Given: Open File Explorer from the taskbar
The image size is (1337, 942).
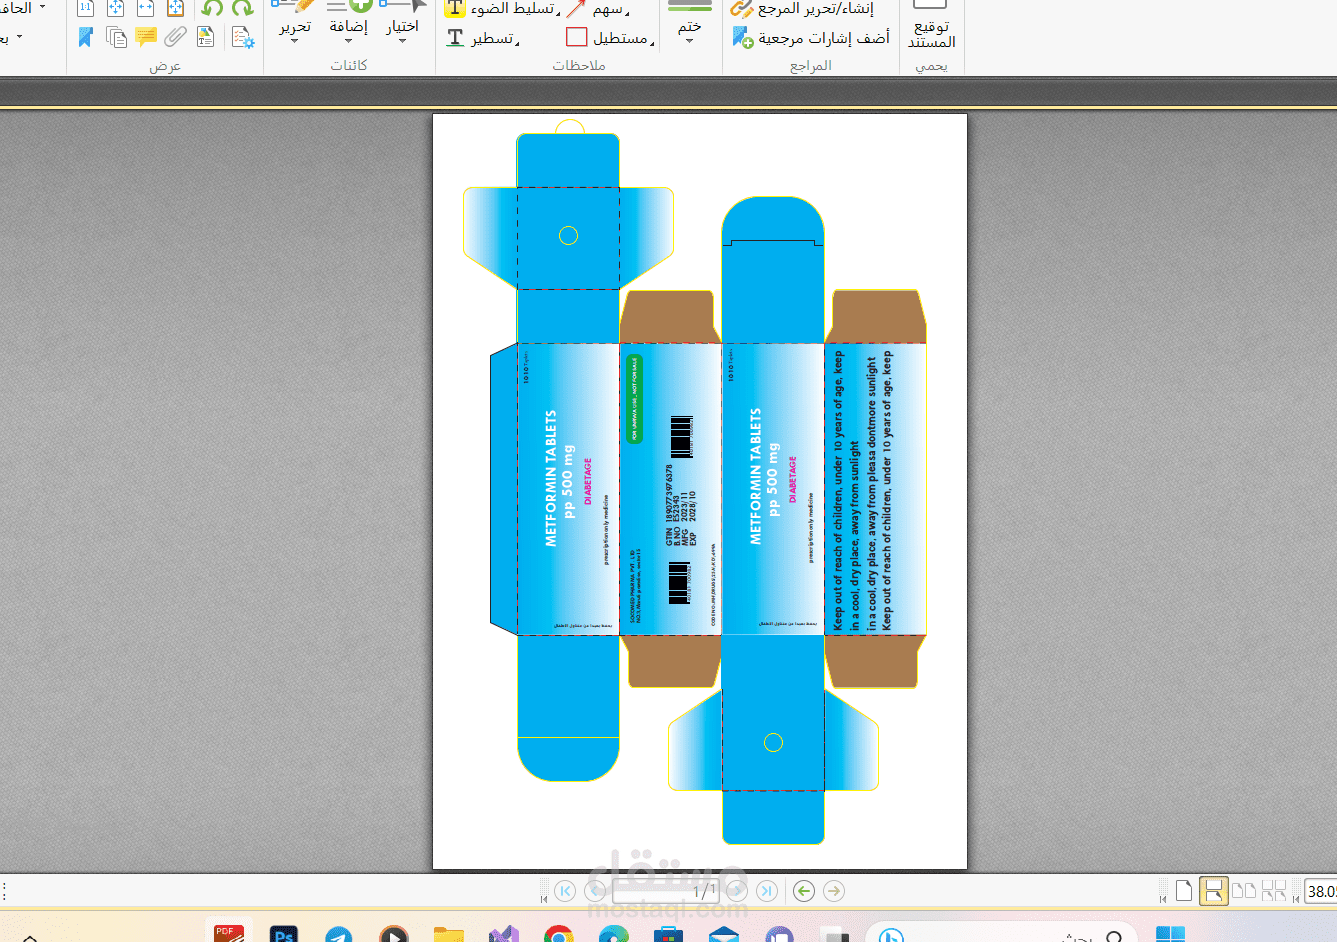Looking at the screenshot, I should [449, 934].
